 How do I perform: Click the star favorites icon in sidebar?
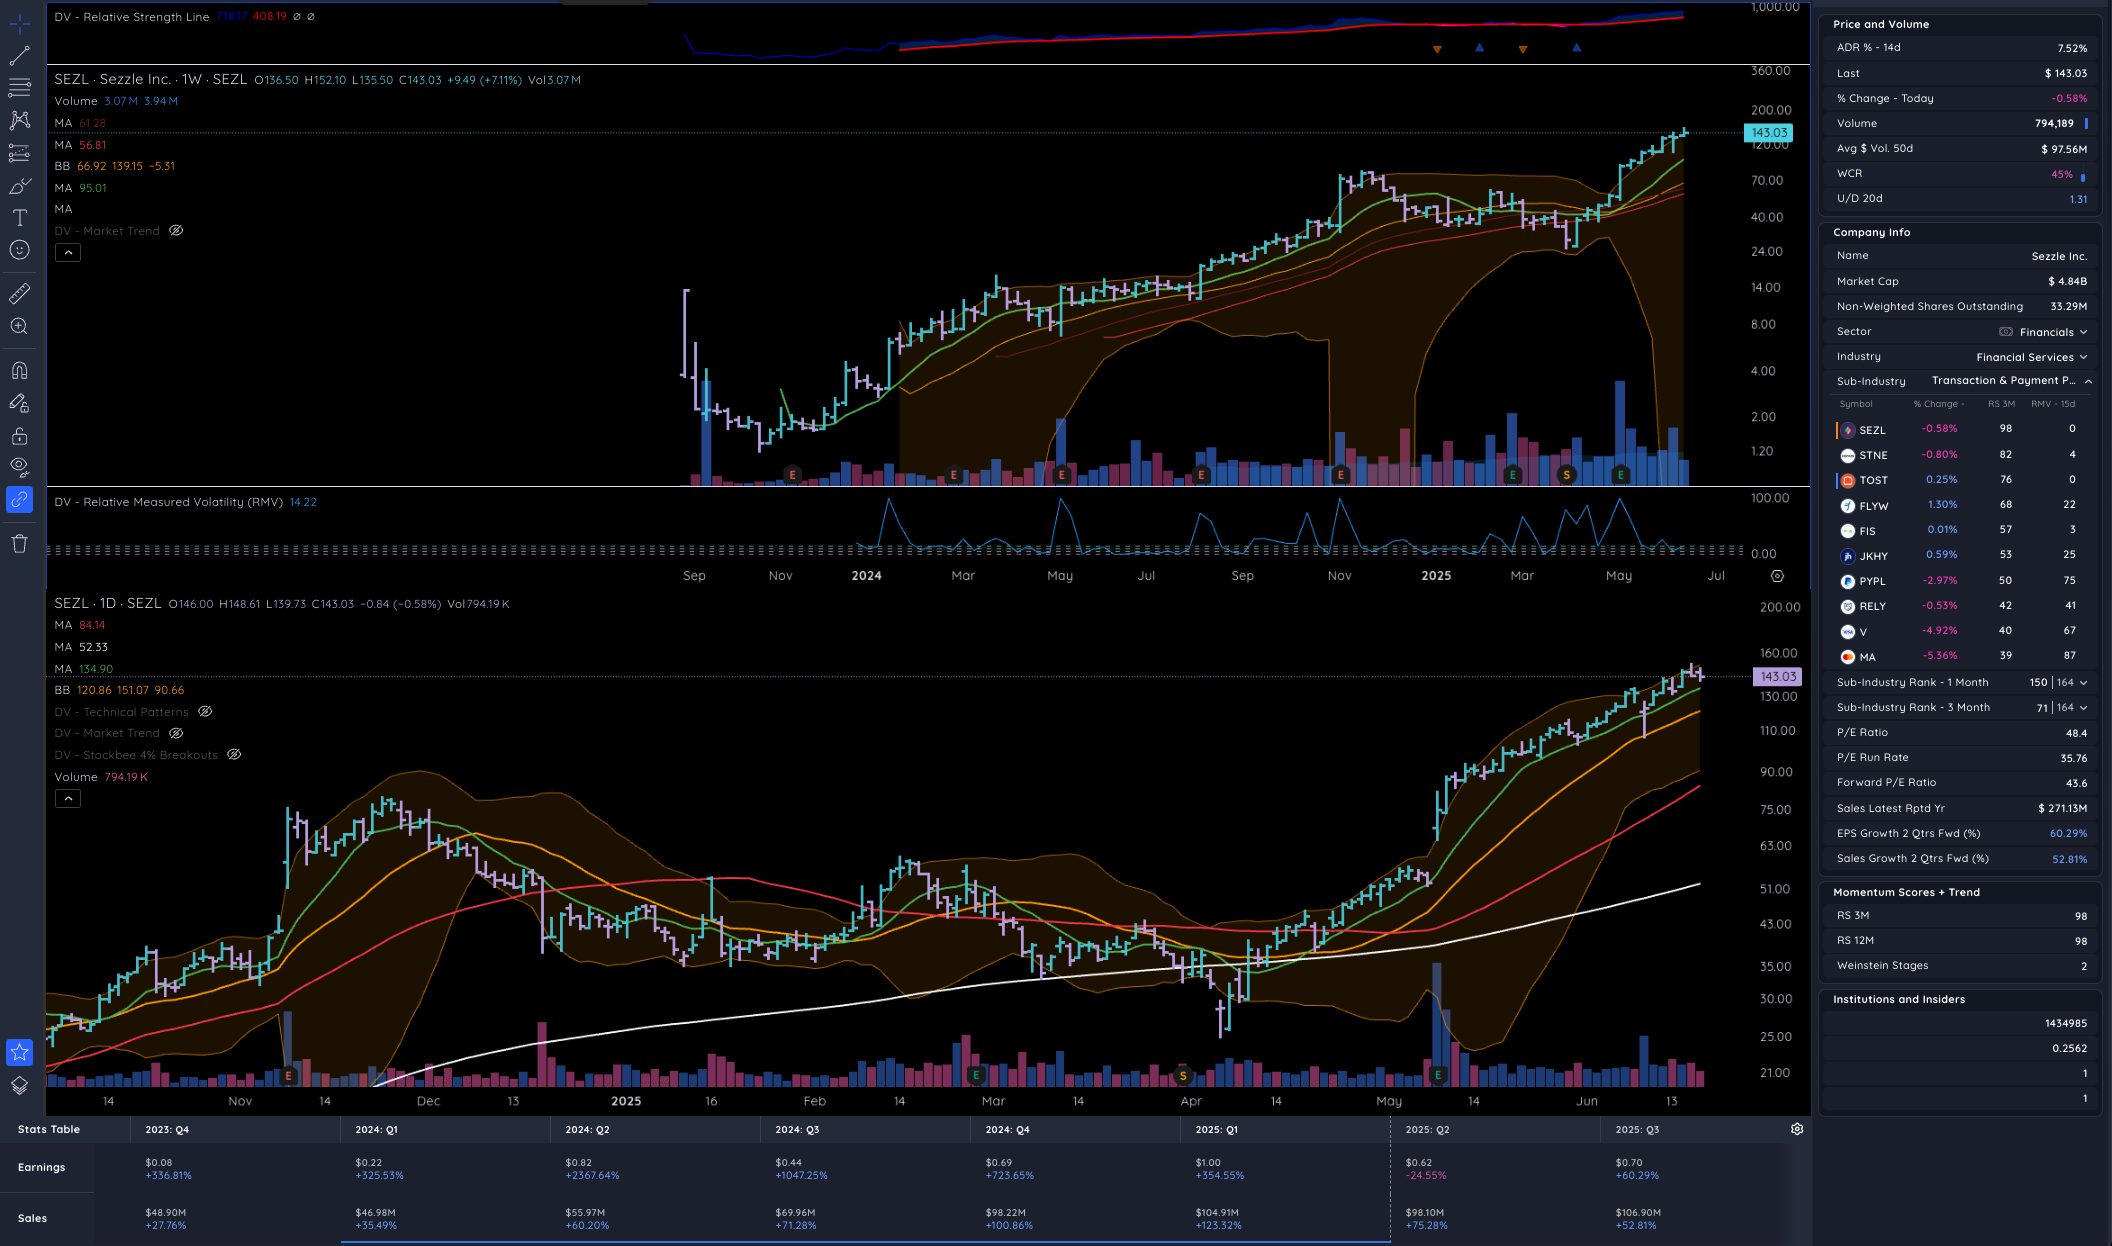pos(19,1052)
